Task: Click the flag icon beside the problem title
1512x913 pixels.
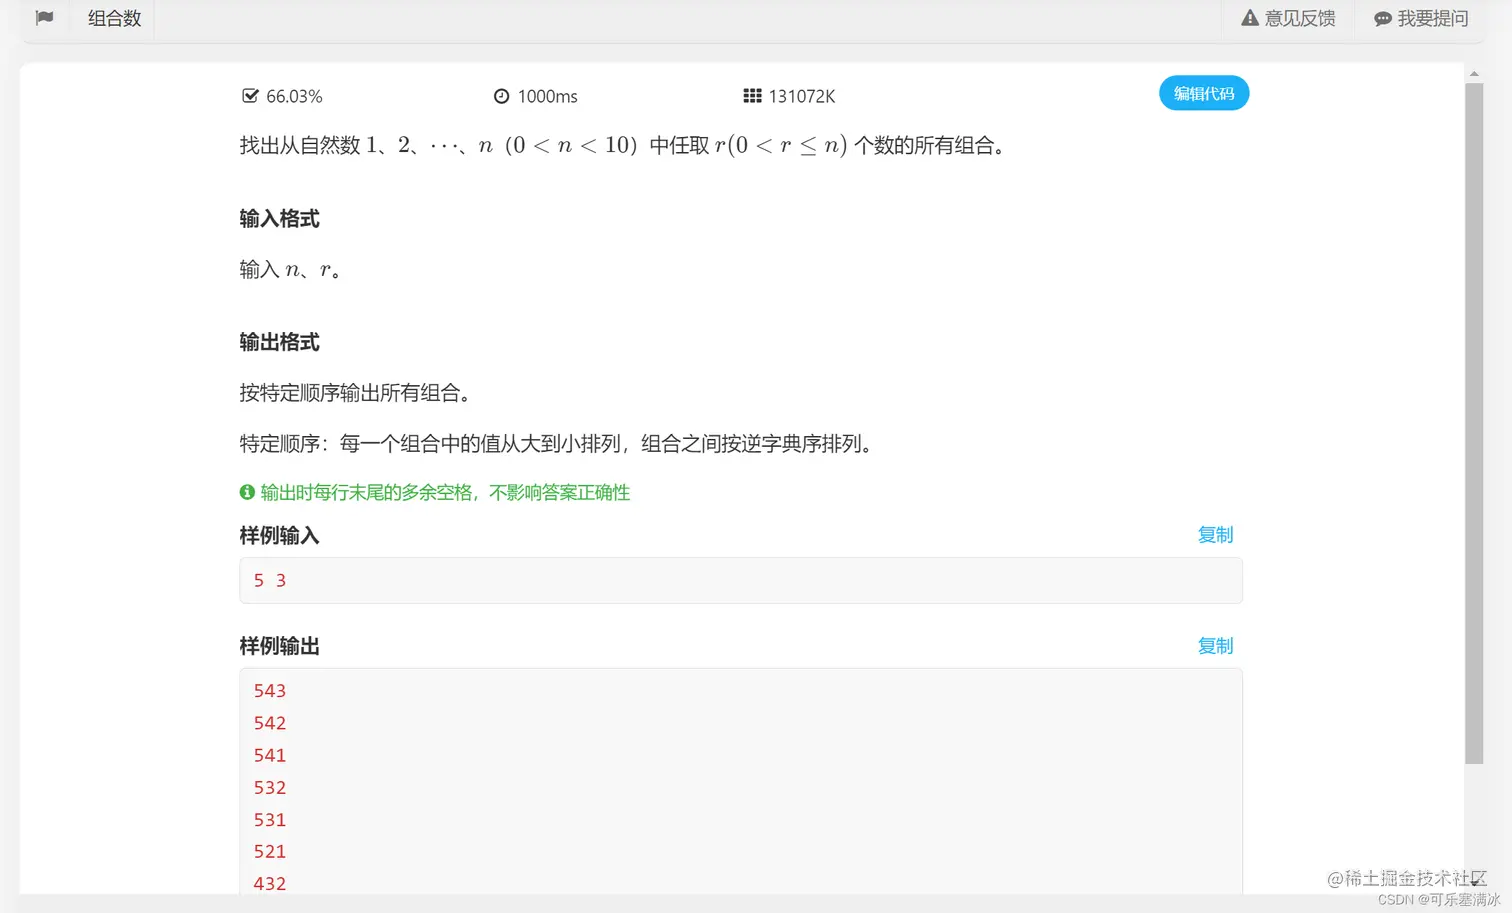Action: coord(44,18)
